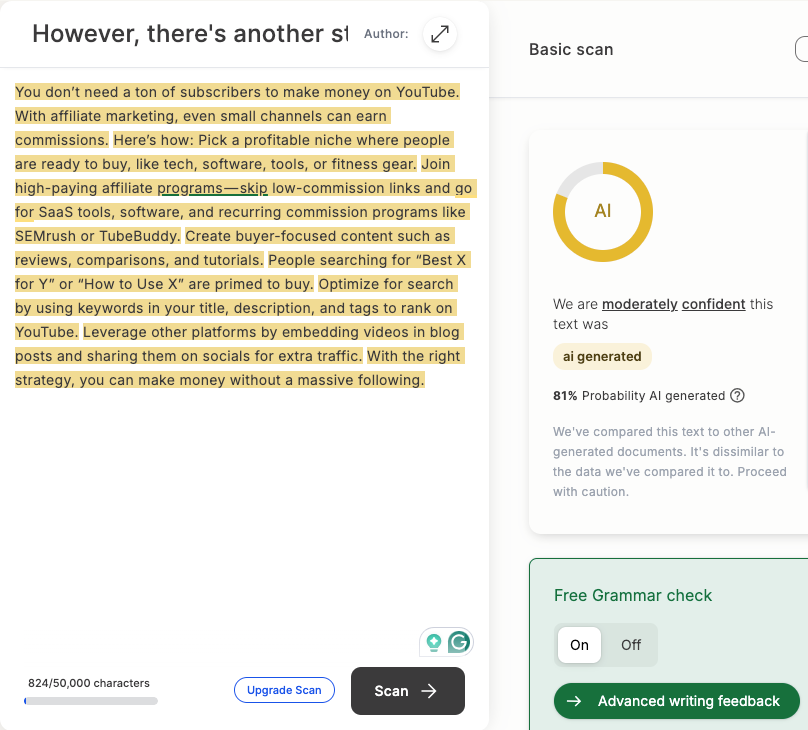
Task: Click the underlined 'programs—skip' grammar suggestion
Action: click(212, 188)
